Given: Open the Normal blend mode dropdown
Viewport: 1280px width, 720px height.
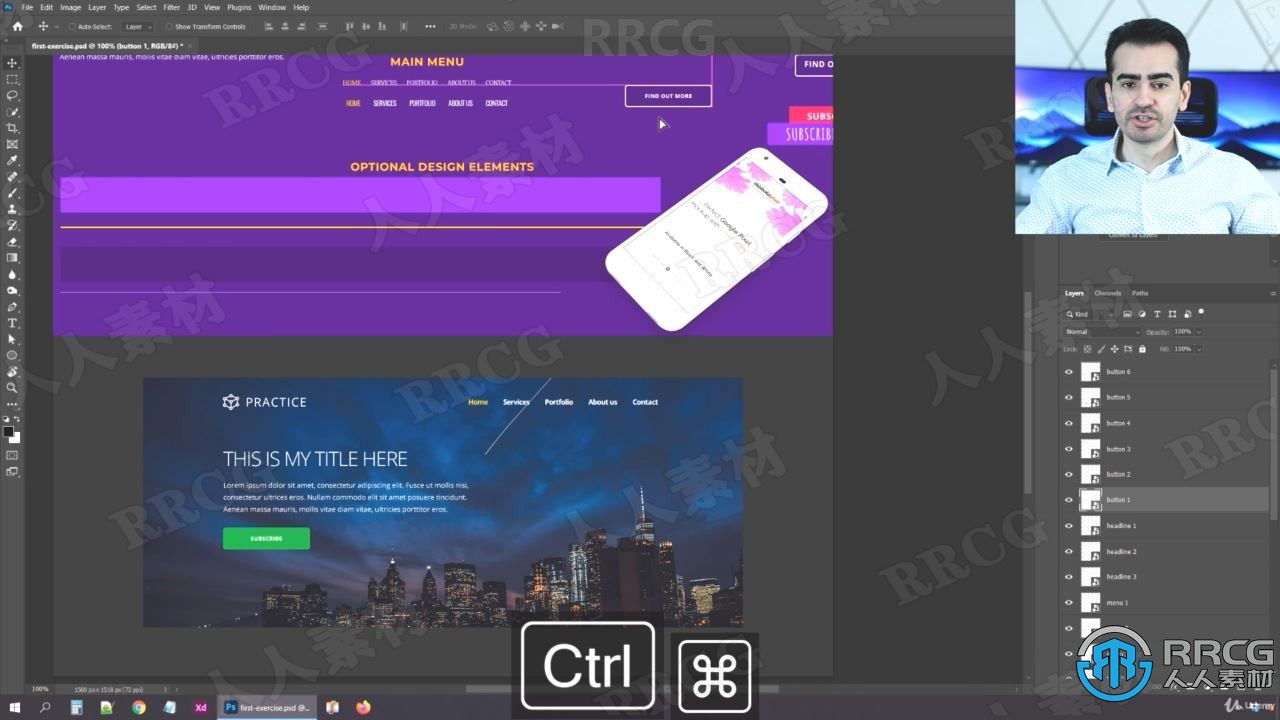Looking at the screenshot, I should click(x=1102, y=332).
